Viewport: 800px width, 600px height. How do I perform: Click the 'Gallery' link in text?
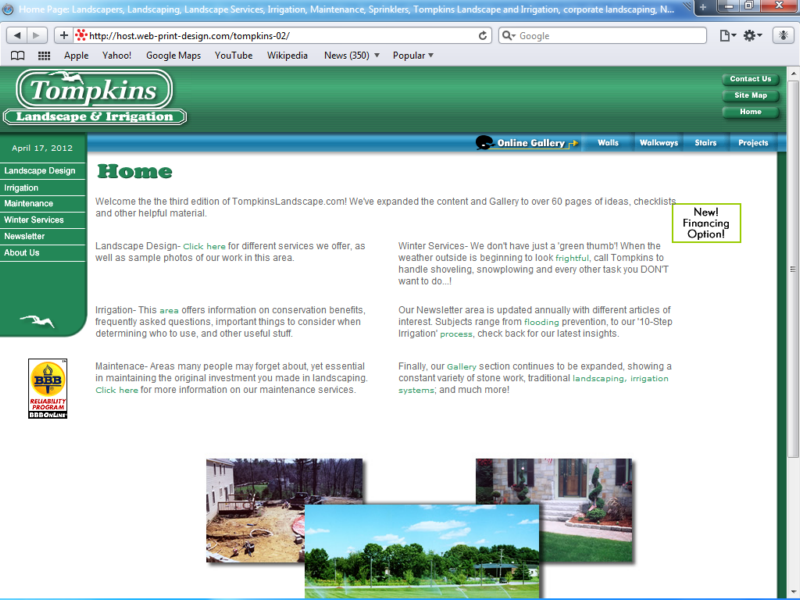click(461, 367)
